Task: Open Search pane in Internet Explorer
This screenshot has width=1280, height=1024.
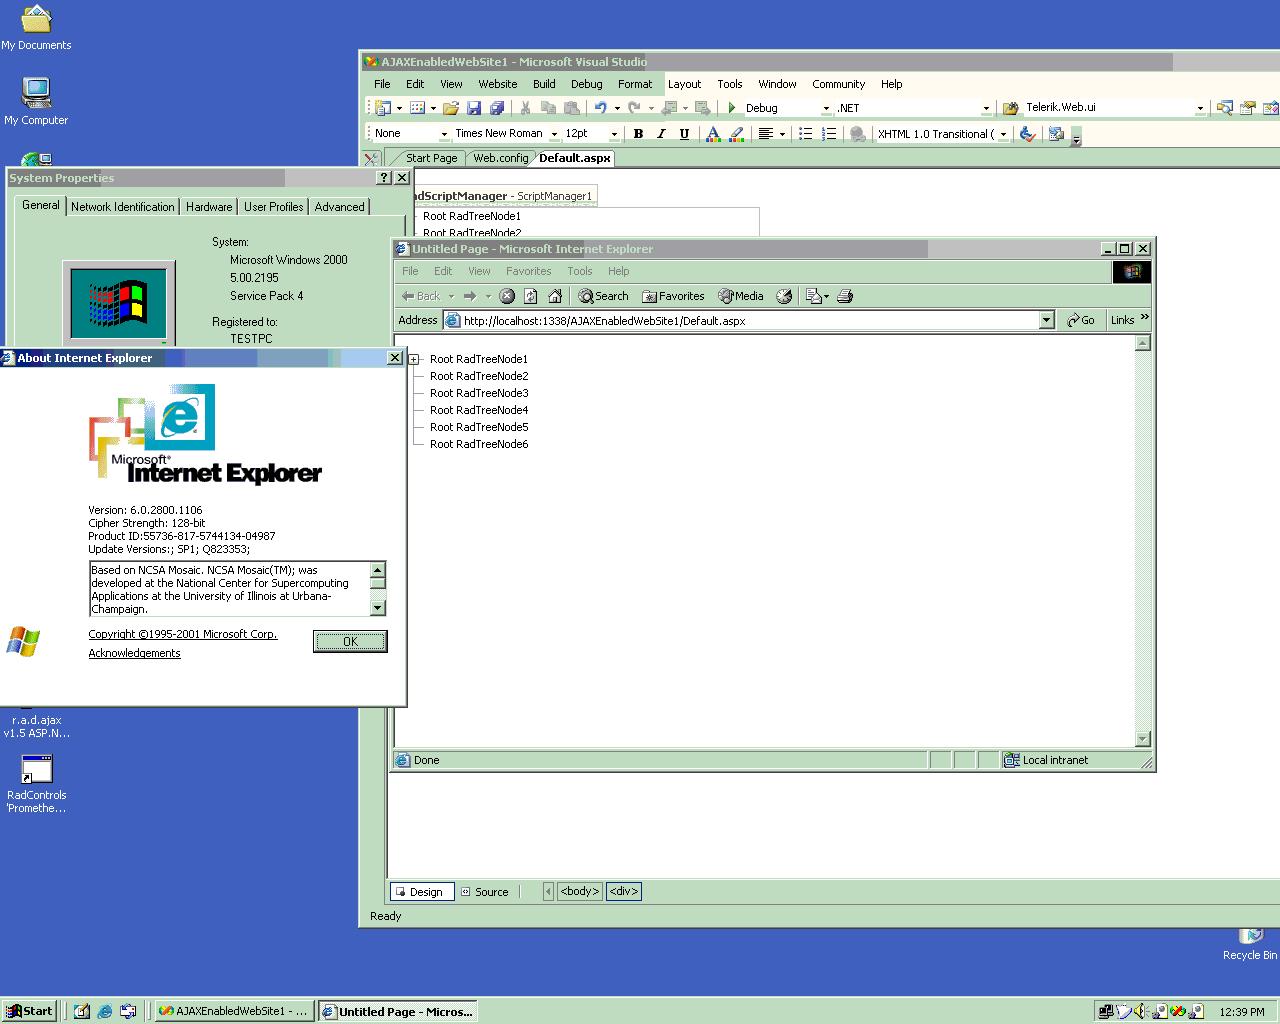Action: [603, 296]
